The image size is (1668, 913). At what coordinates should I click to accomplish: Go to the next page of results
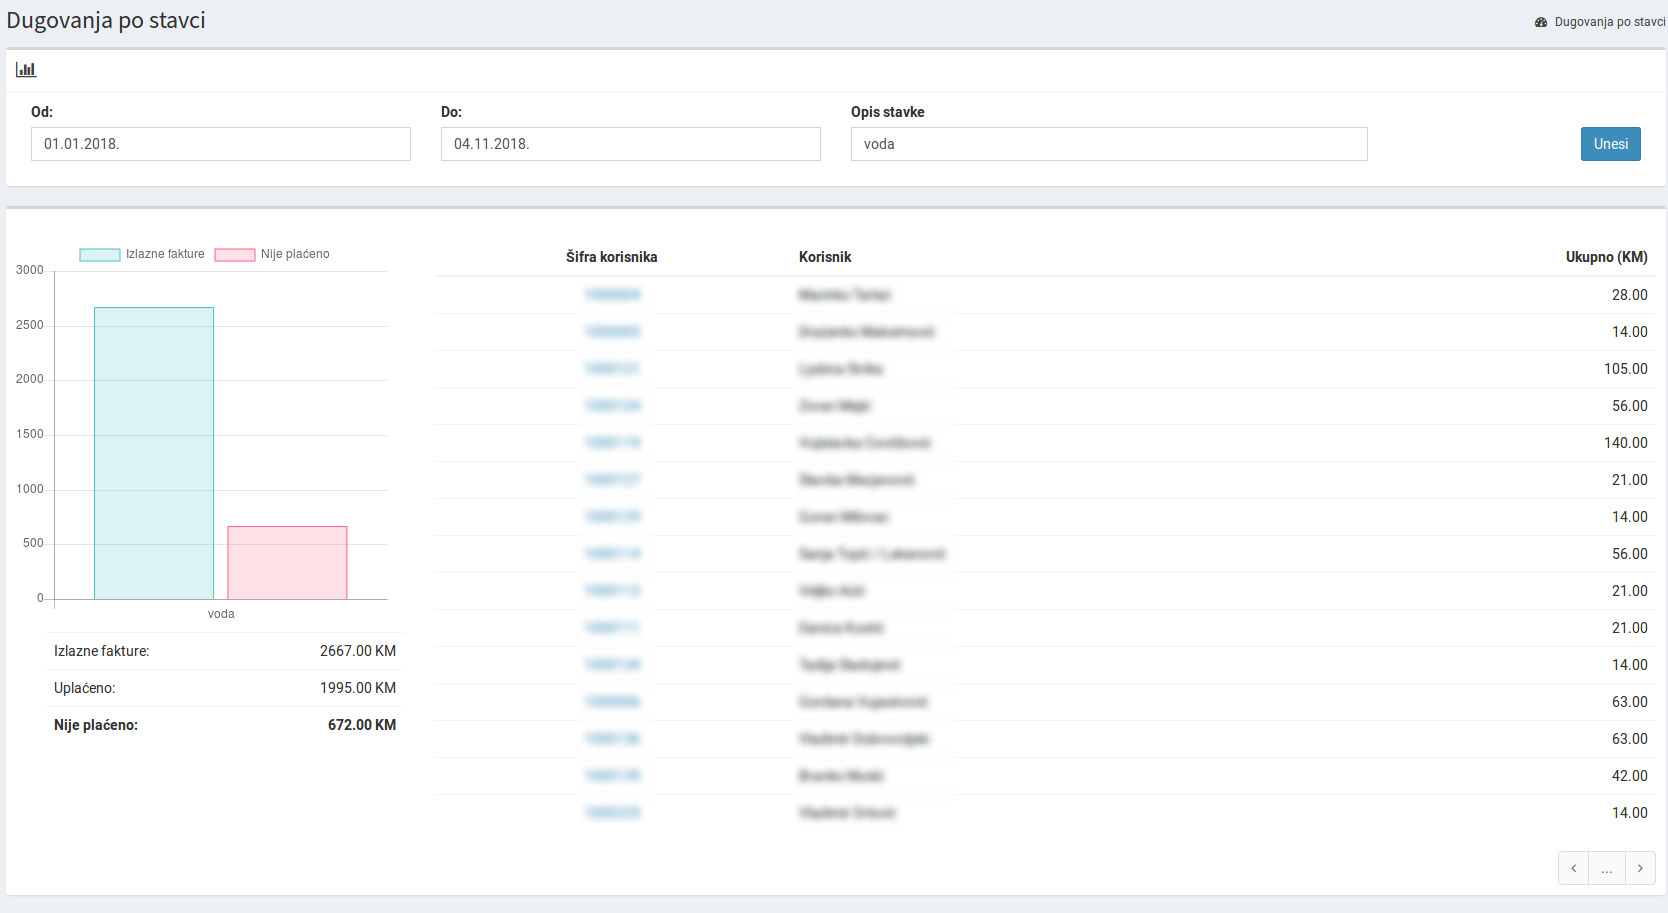[1640, 868]
